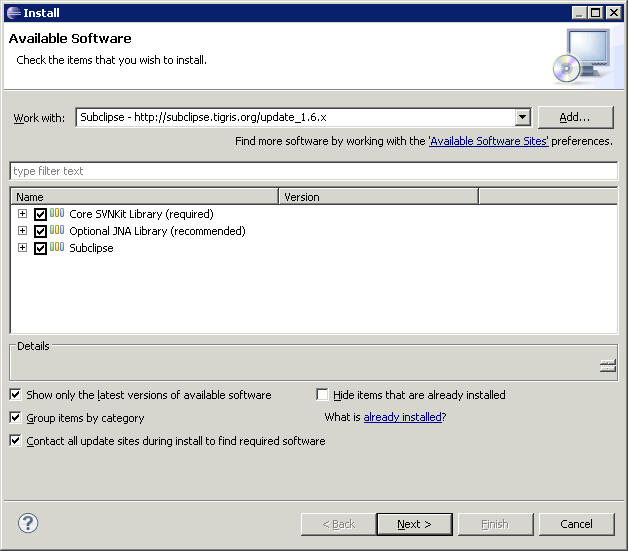Minimize the Install window
The image size is (628, 551).
[579, 13]
